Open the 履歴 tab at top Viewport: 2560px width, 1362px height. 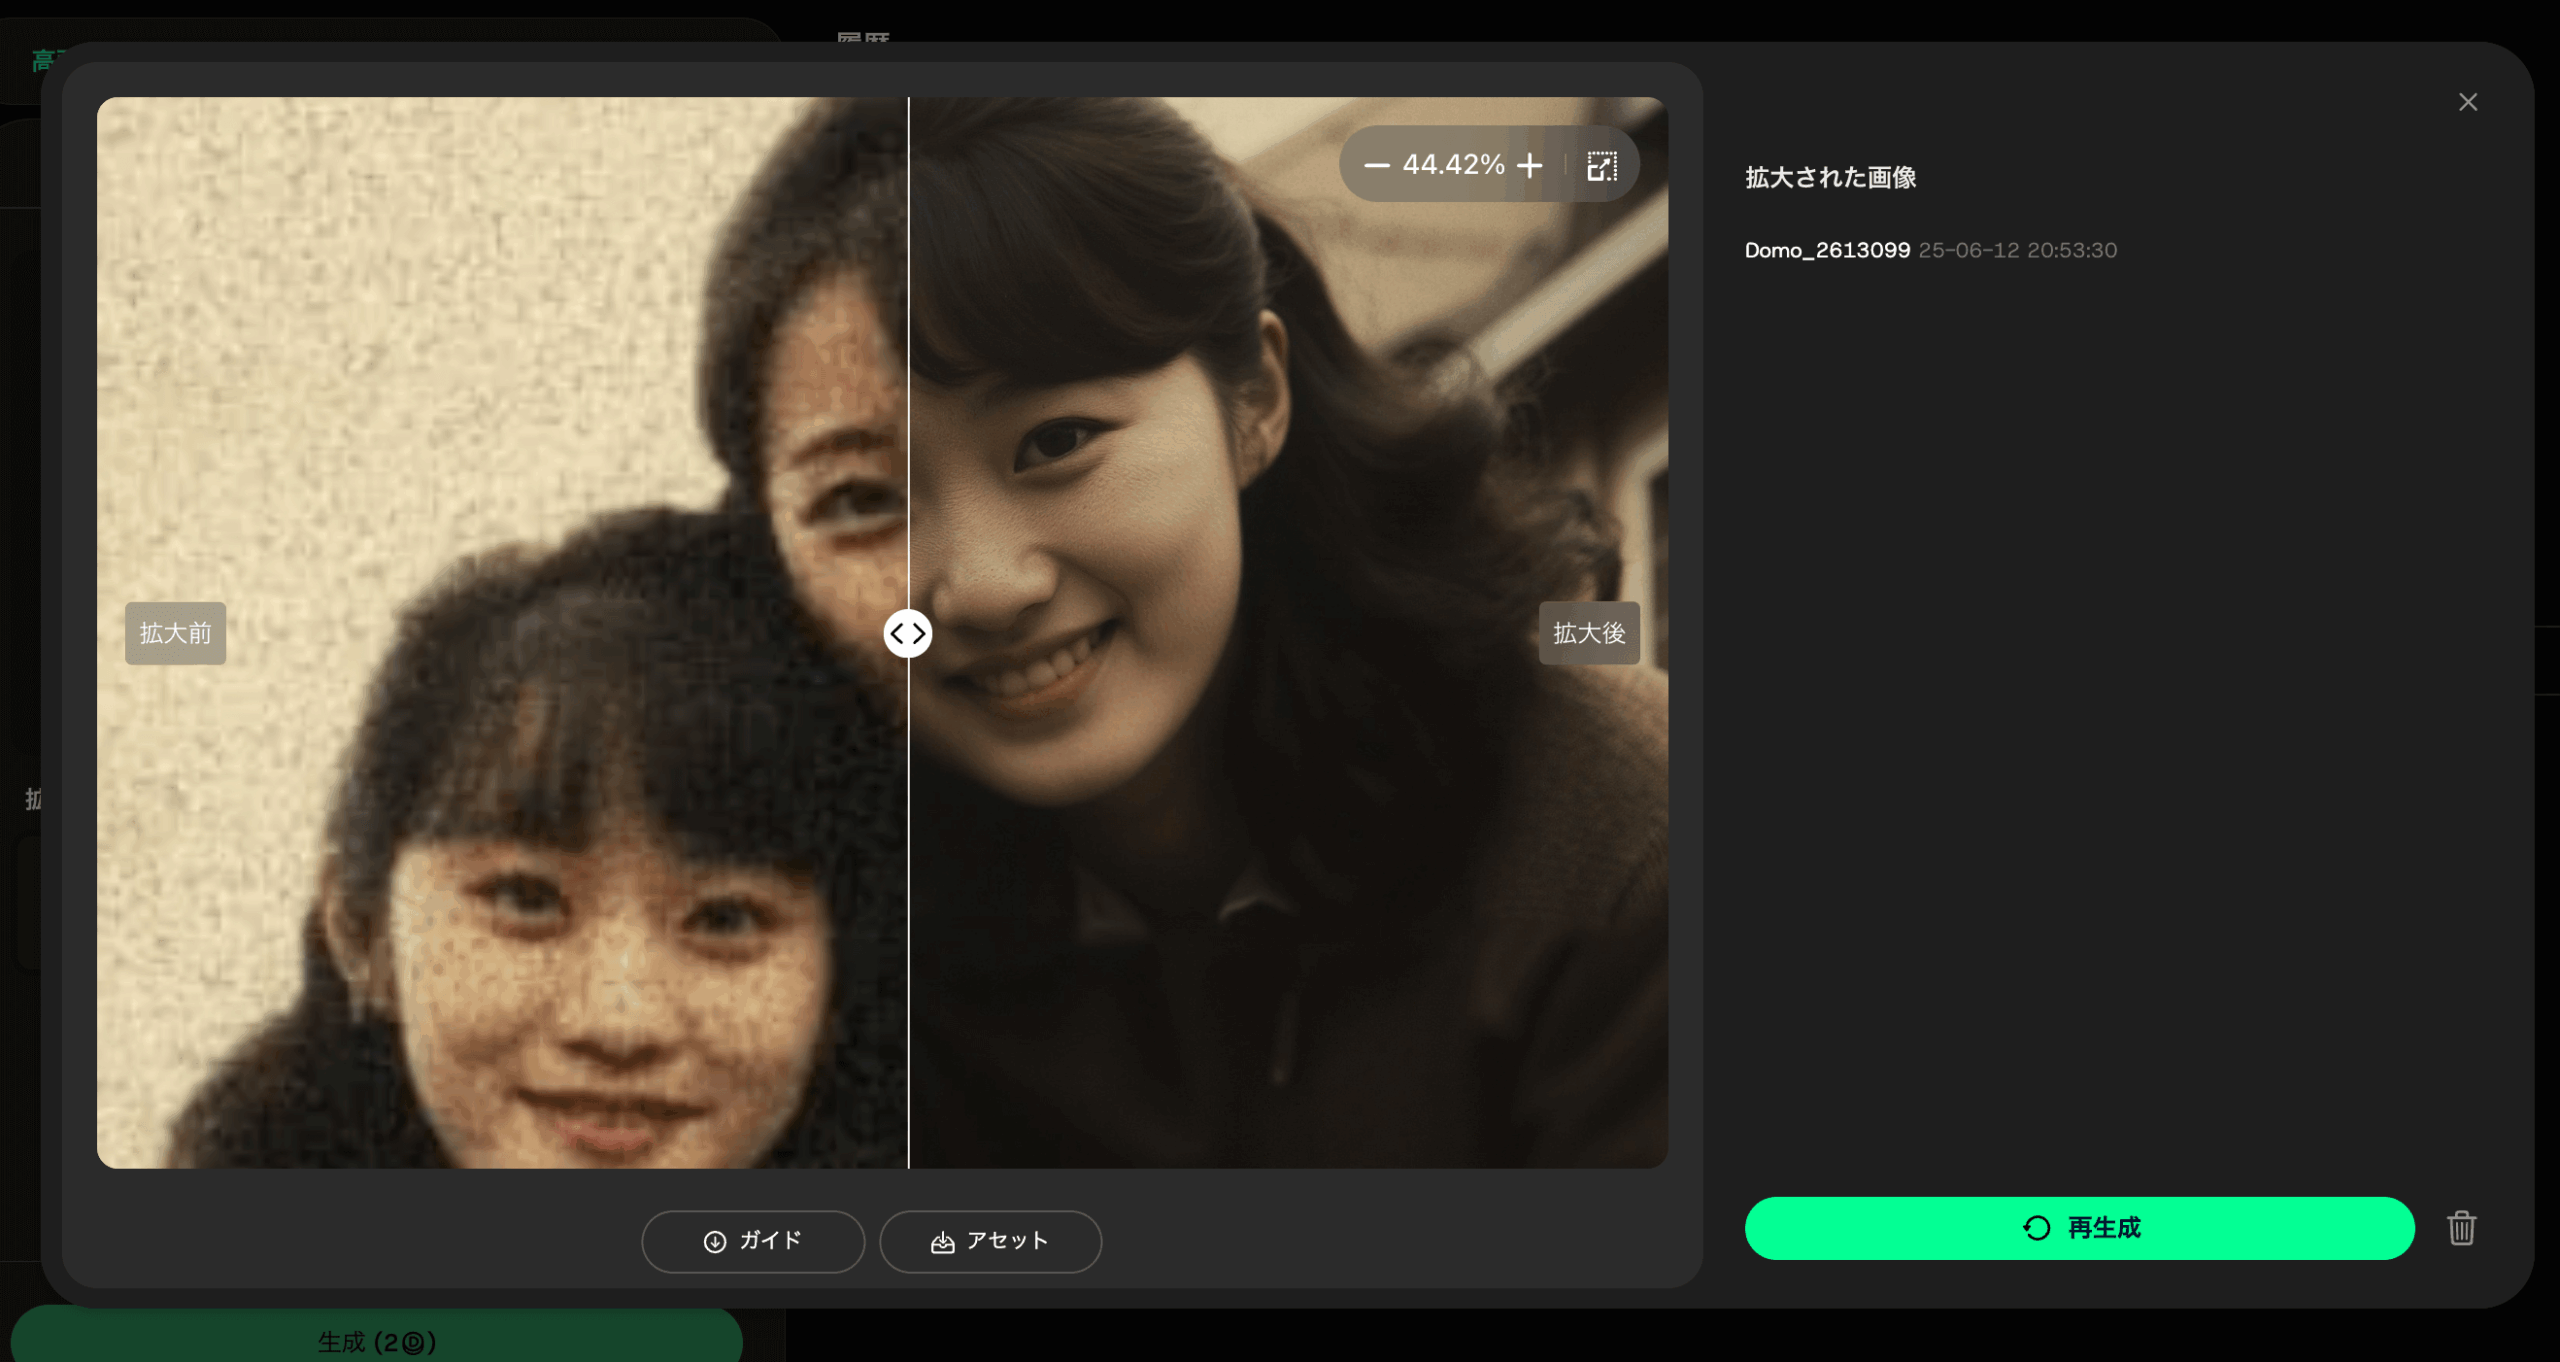862,38
